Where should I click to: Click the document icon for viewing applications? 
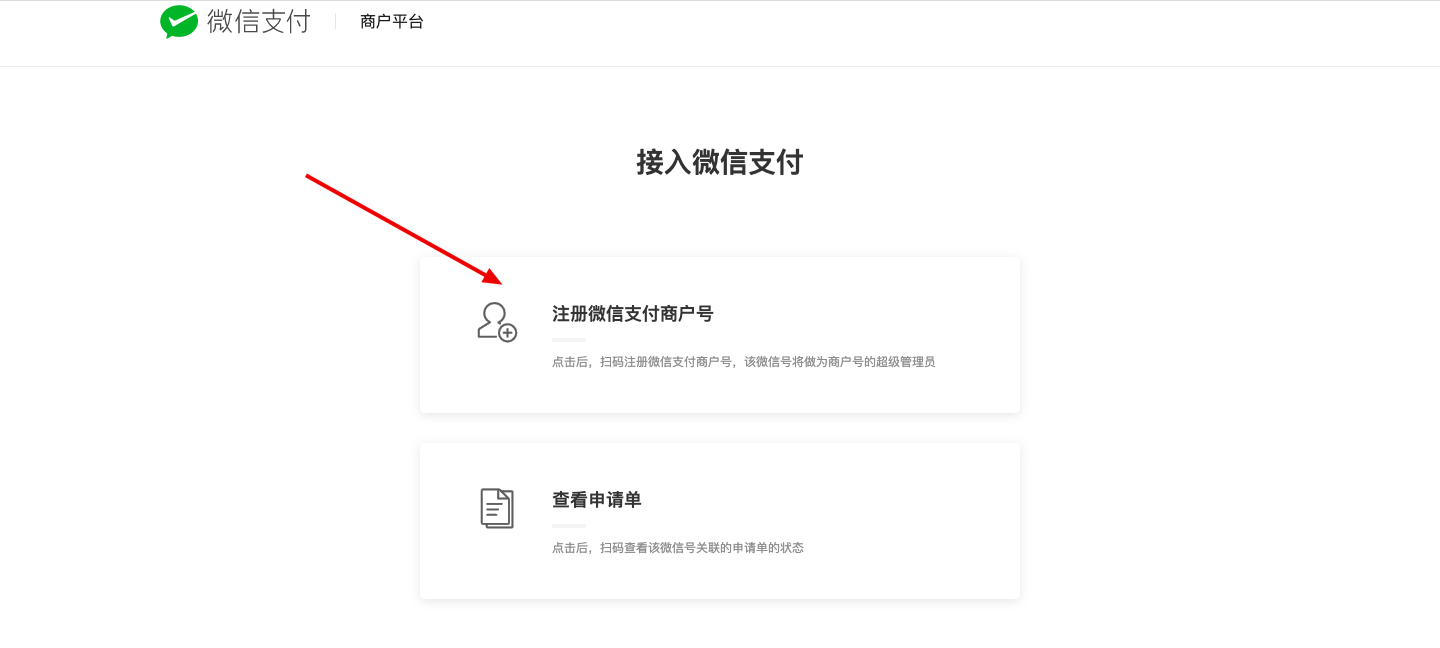click(x=497, y=508)
